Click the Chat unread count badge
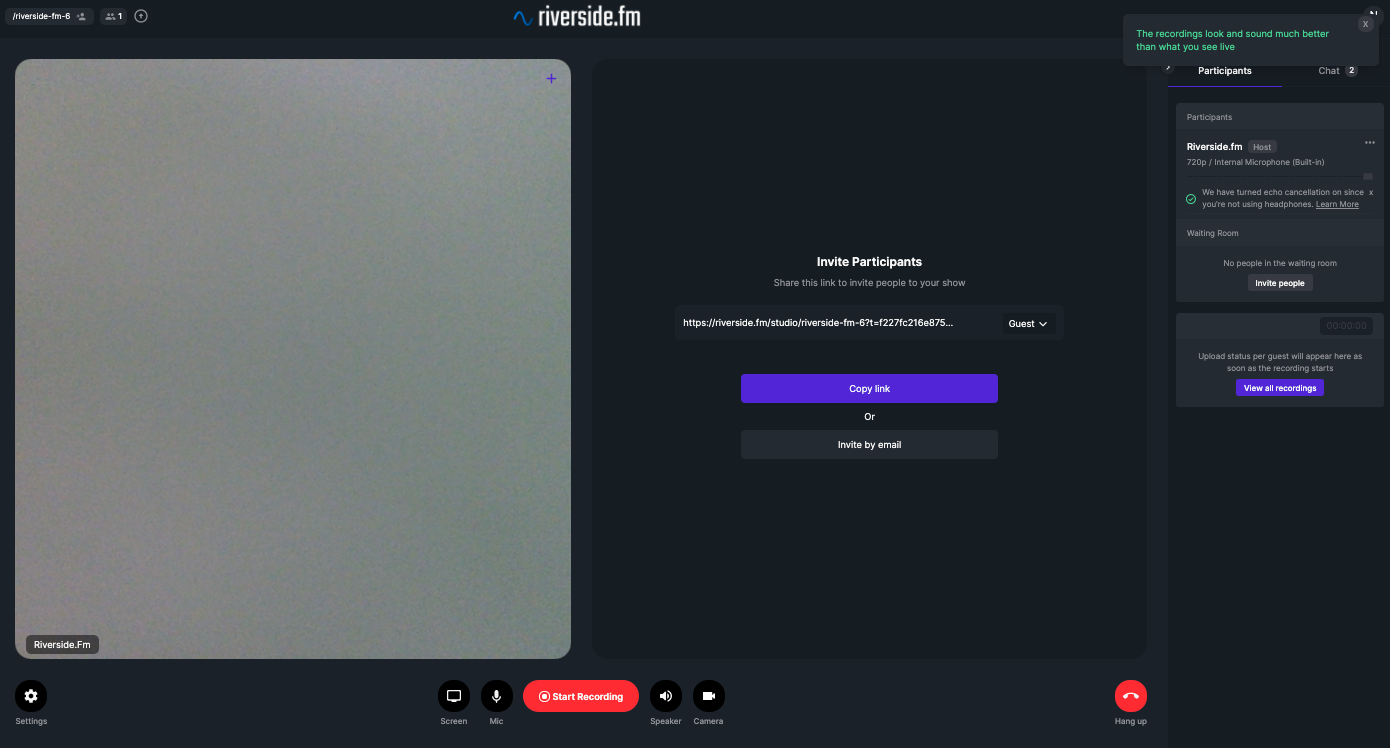Viewport: 1390px width, 748px height. point(1351,71)
